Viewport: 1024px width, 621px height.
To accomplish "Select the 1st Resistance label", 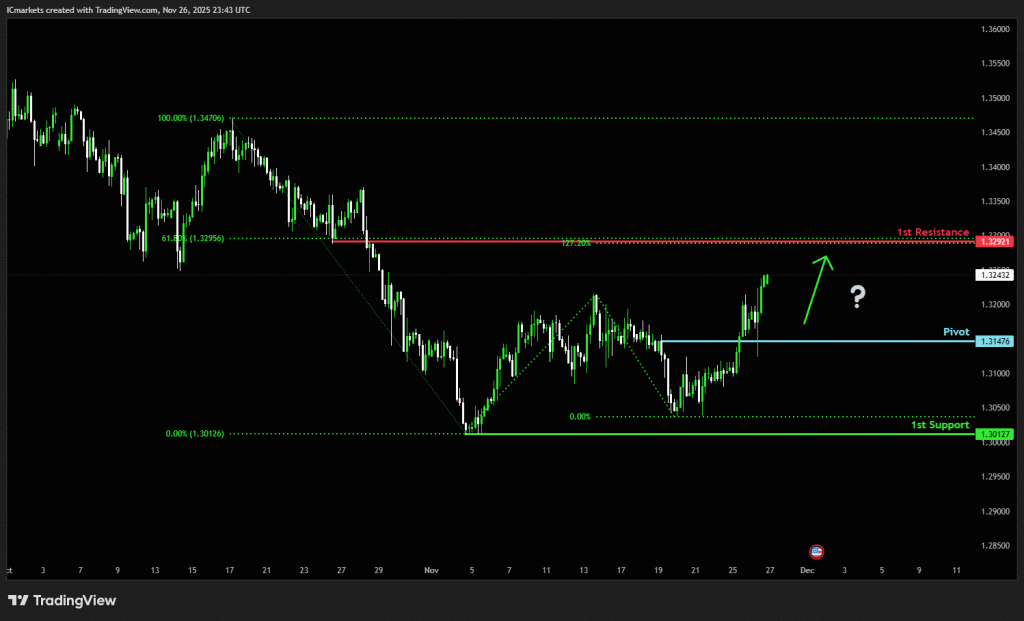I will 932,232.
